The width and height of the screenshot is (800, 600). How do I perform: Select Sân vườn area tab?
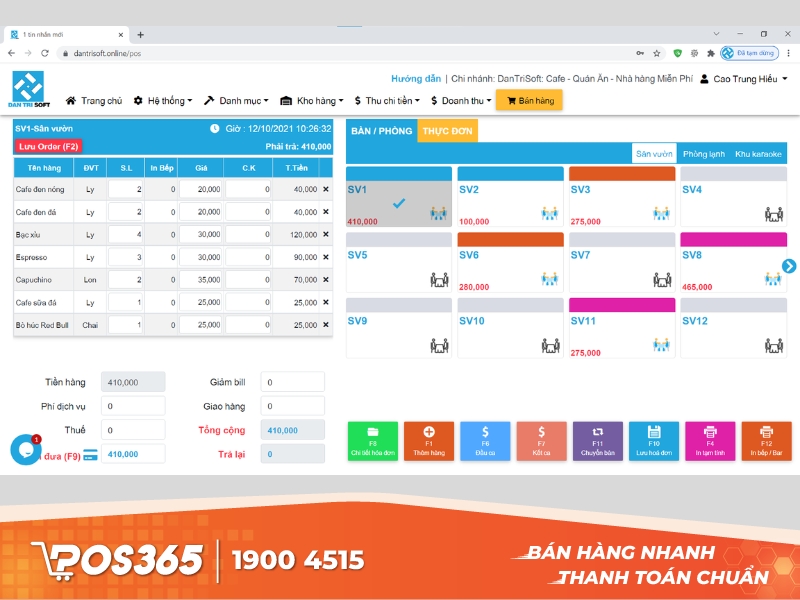tap(654, 154)
